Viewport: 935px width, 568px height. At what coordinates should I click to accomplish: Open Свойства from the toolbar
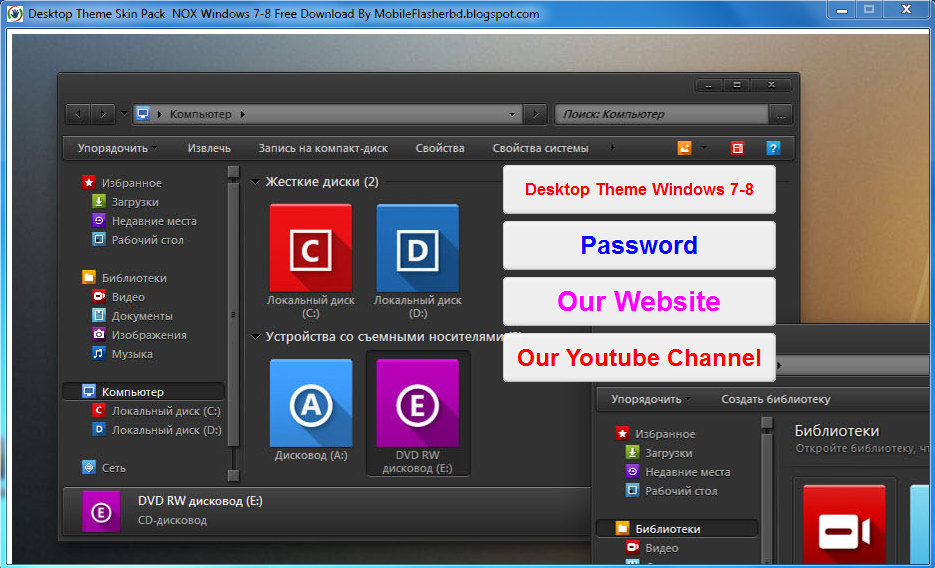(x=439, y=148)
